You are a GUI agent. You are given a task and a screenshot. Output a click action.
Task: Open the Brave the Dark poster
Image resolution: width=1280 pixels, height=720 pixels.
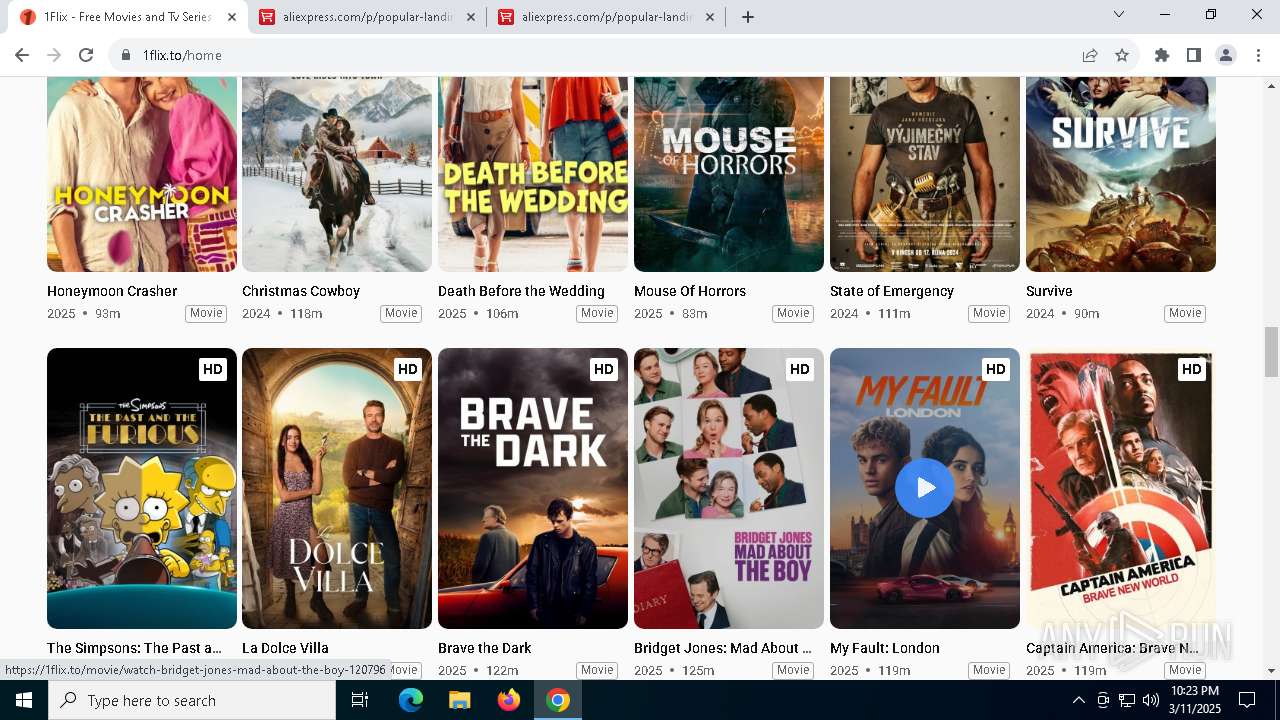pos(533,488)
